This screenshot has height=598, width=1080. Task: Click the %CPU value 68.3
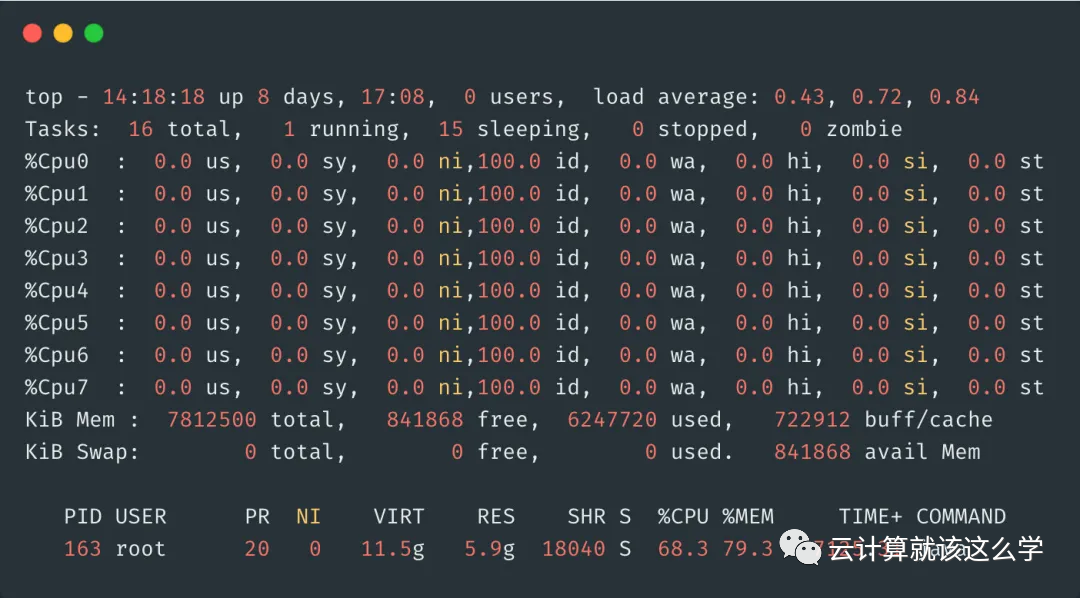683,549
